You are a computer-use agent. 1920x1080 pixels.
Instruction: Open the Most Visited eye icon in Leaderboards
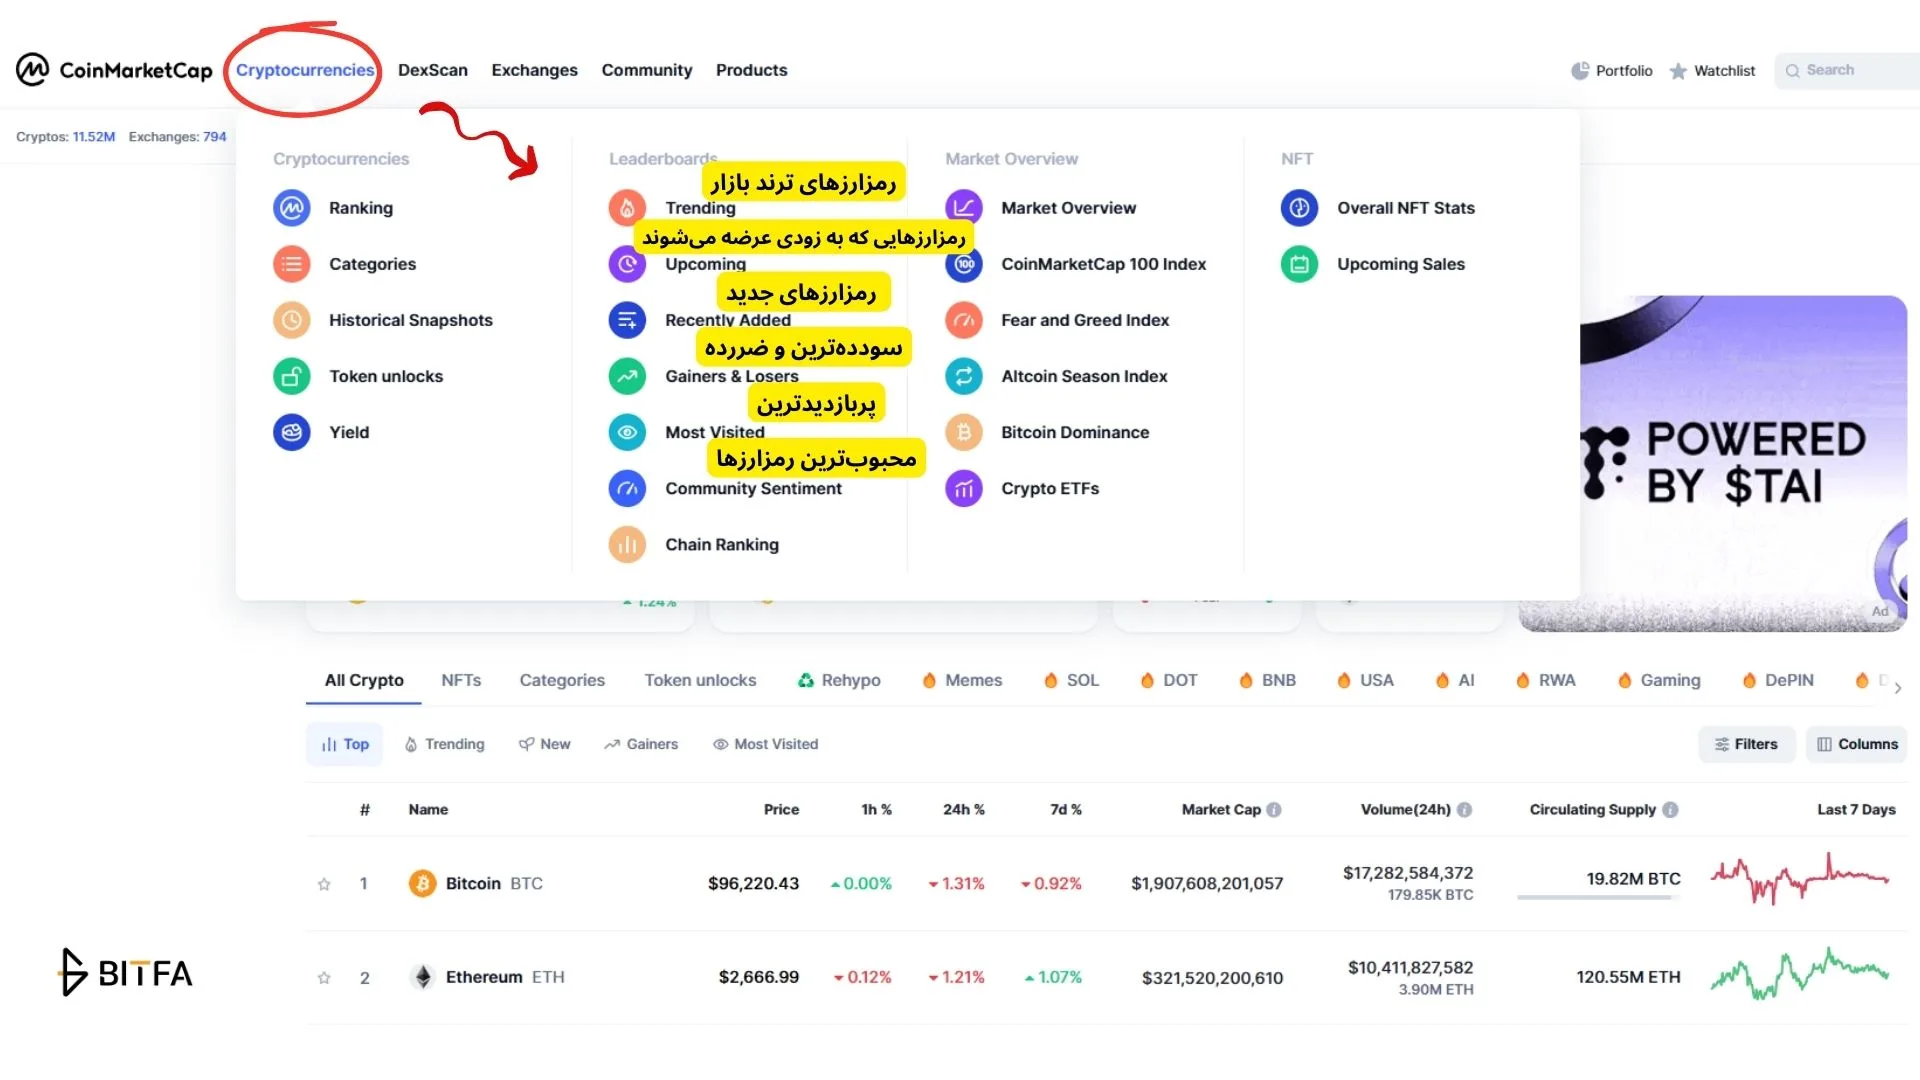(x=627, y=432)
